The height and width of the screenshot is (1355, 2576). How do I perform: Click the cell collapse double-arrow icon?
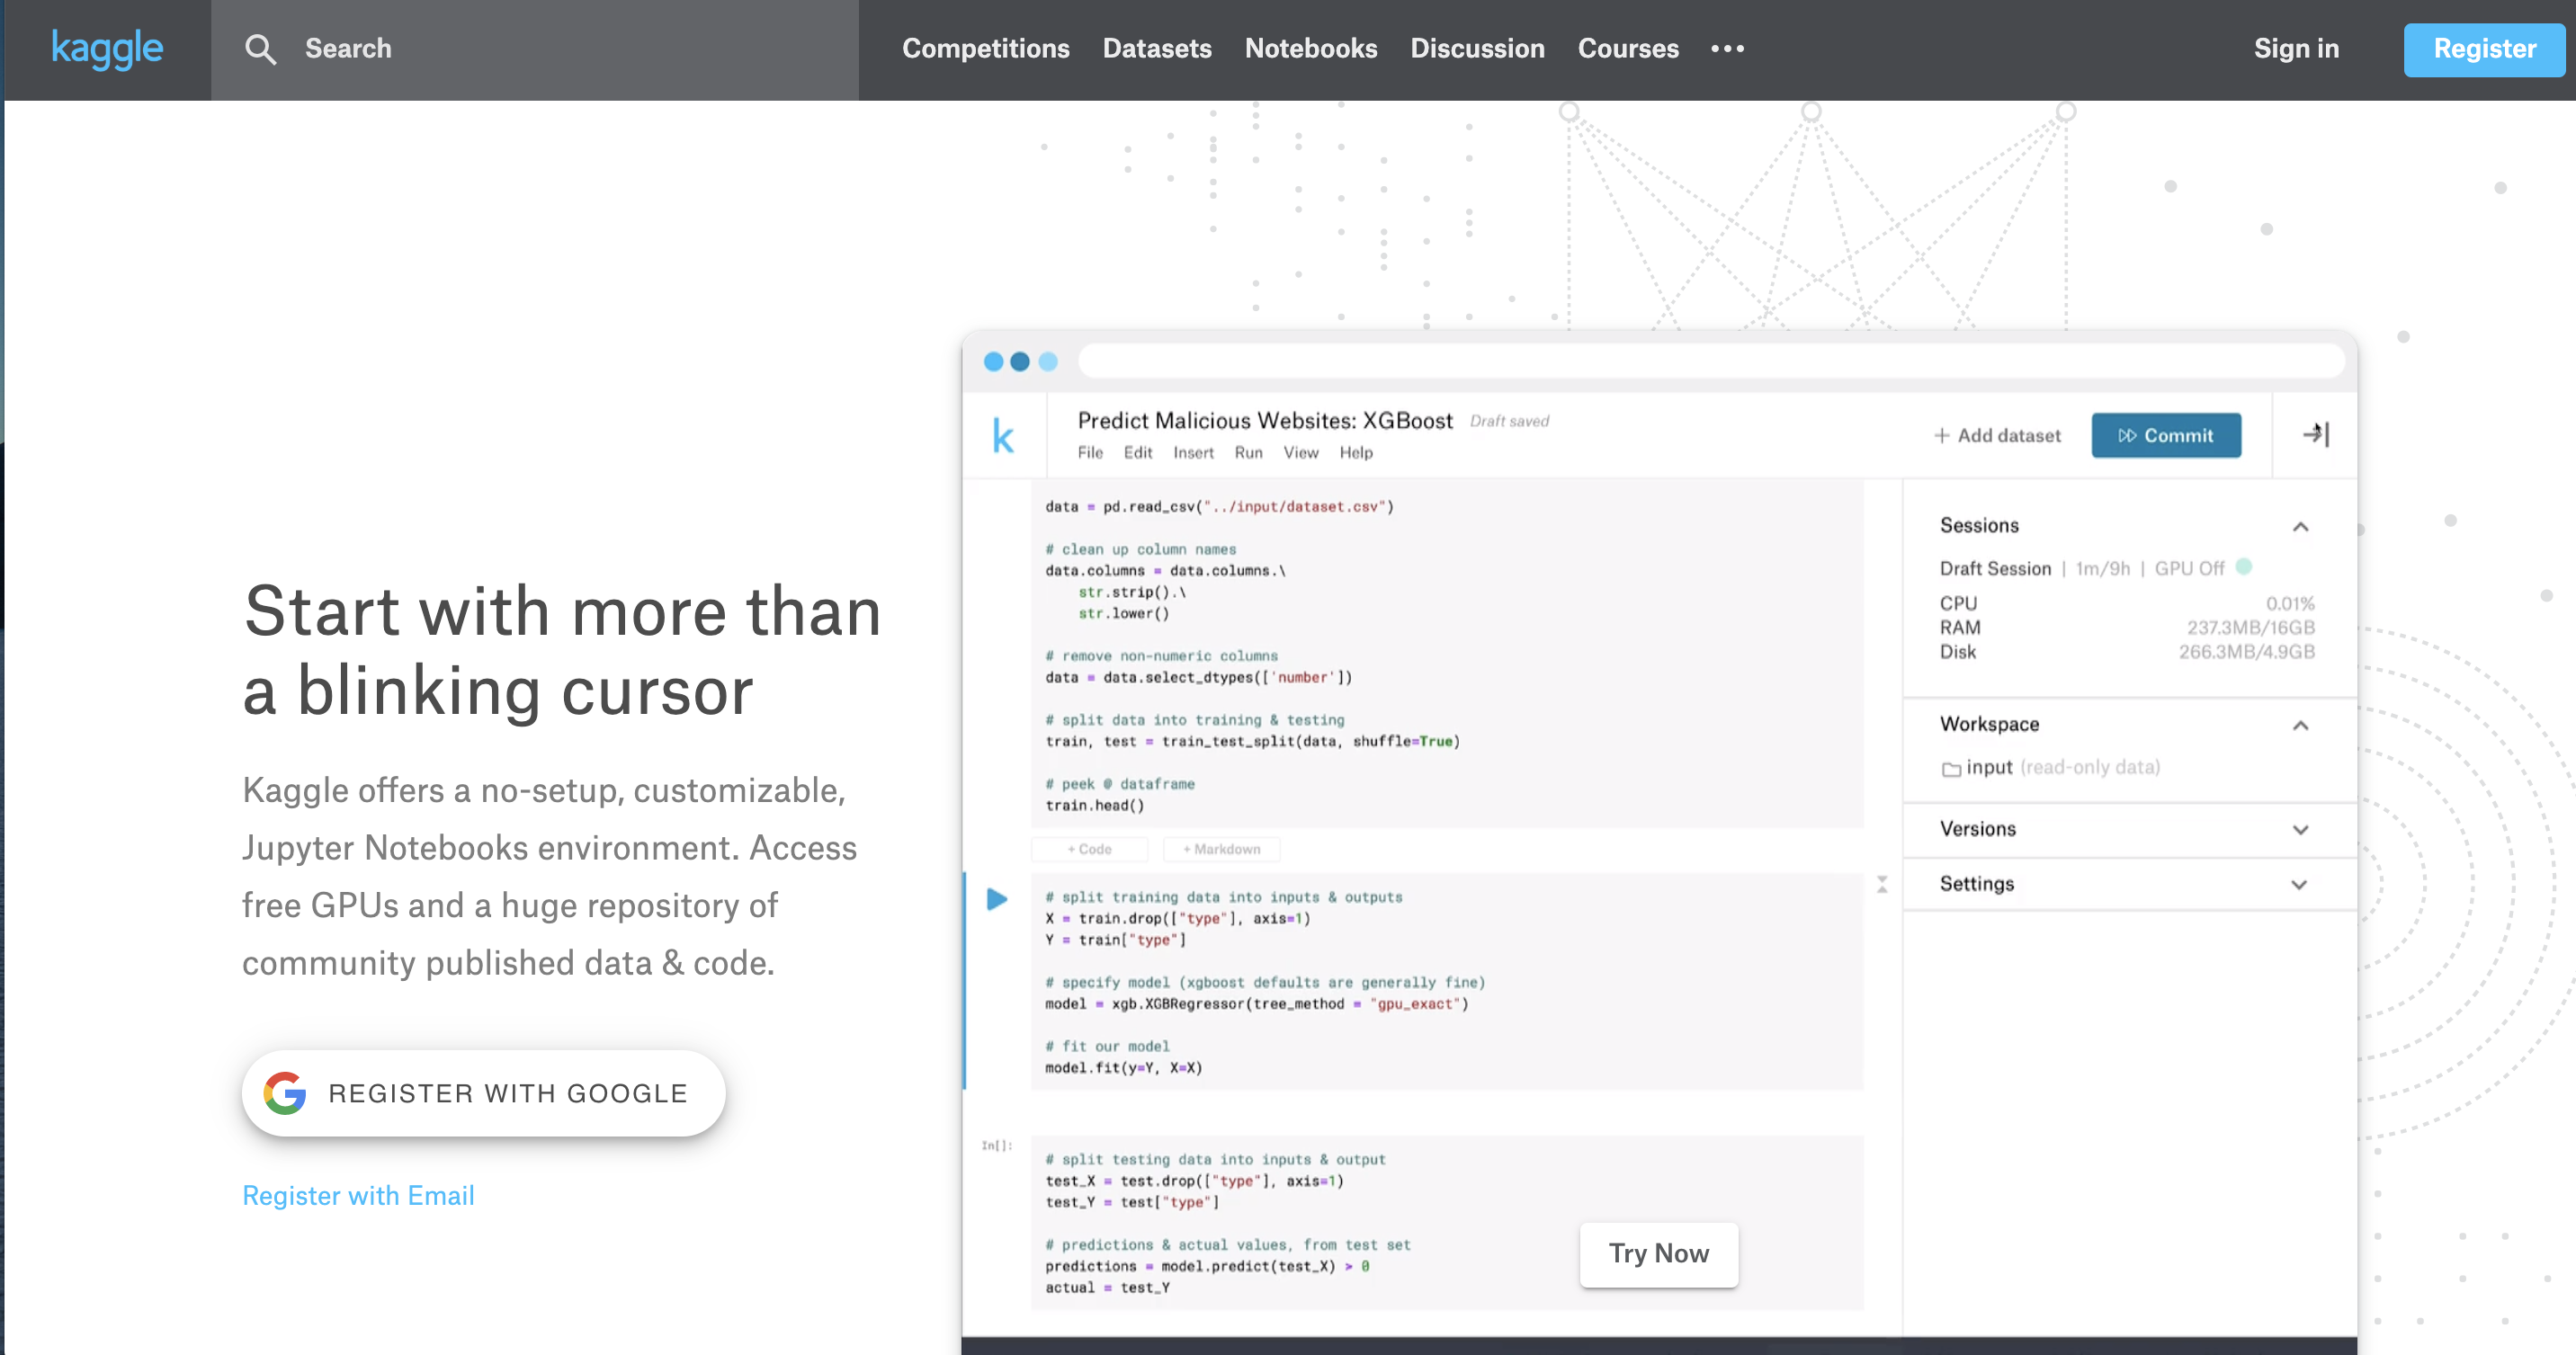pos(1882,885)
